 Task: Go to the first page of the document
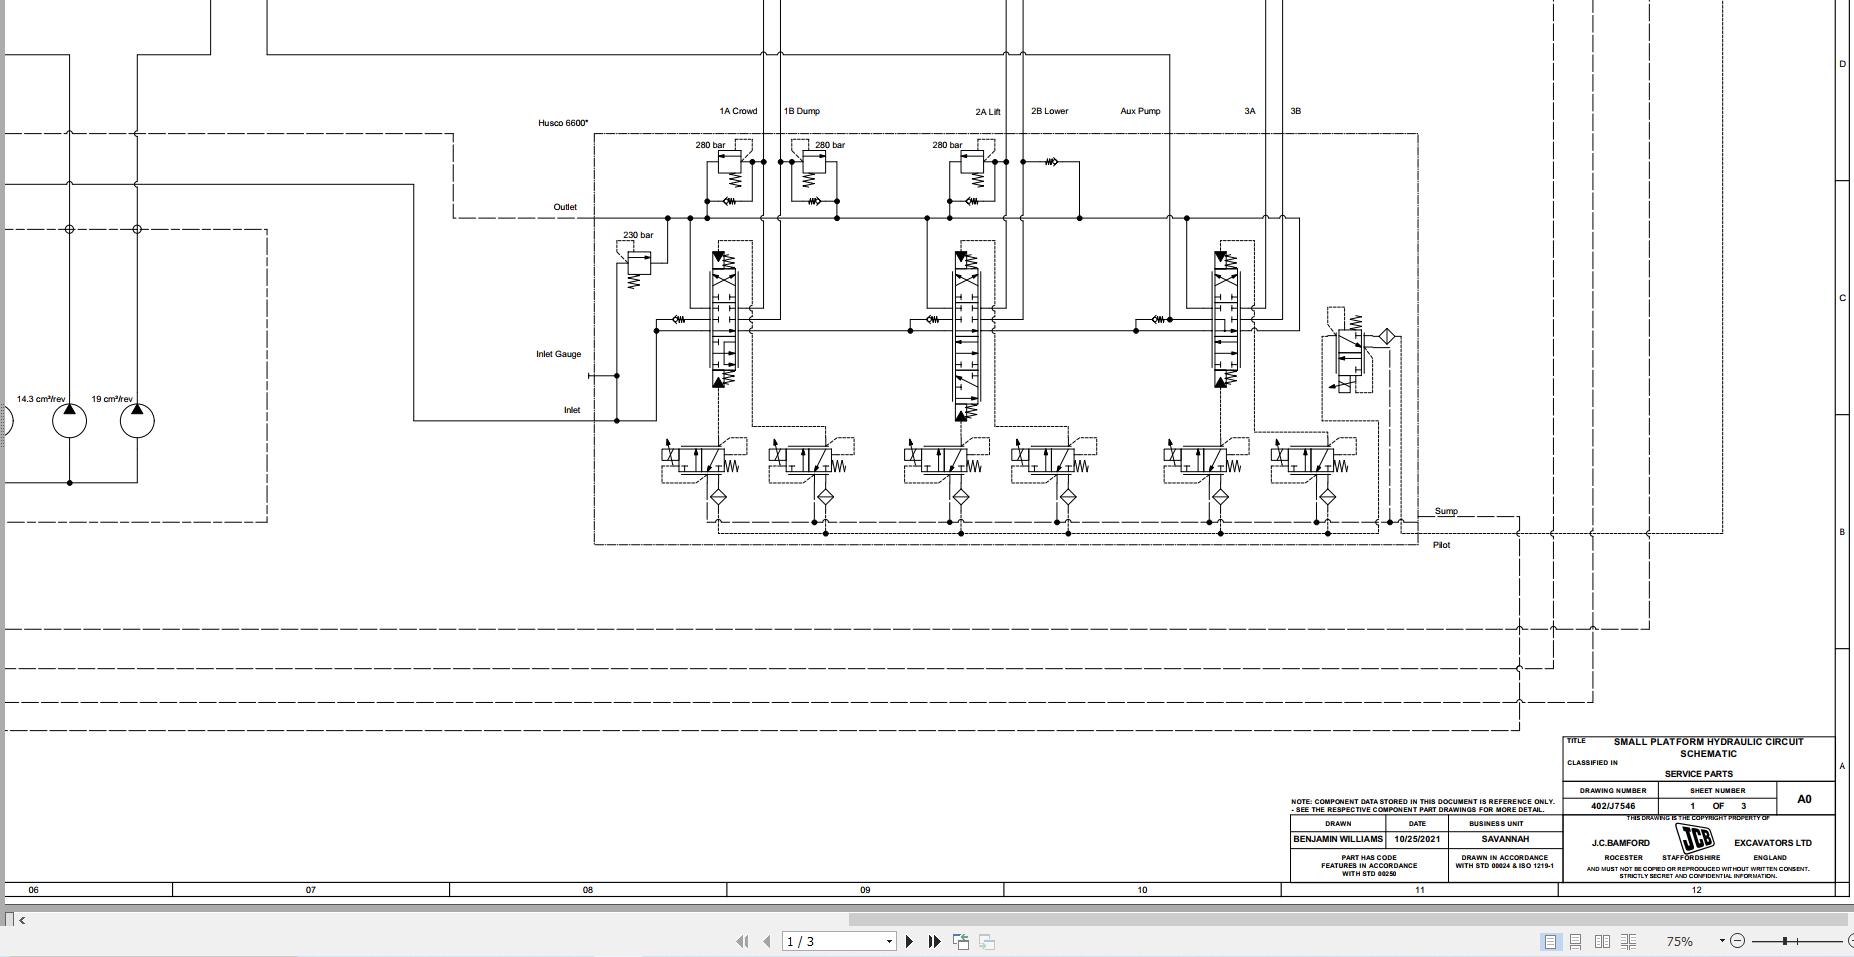[744, 941]
